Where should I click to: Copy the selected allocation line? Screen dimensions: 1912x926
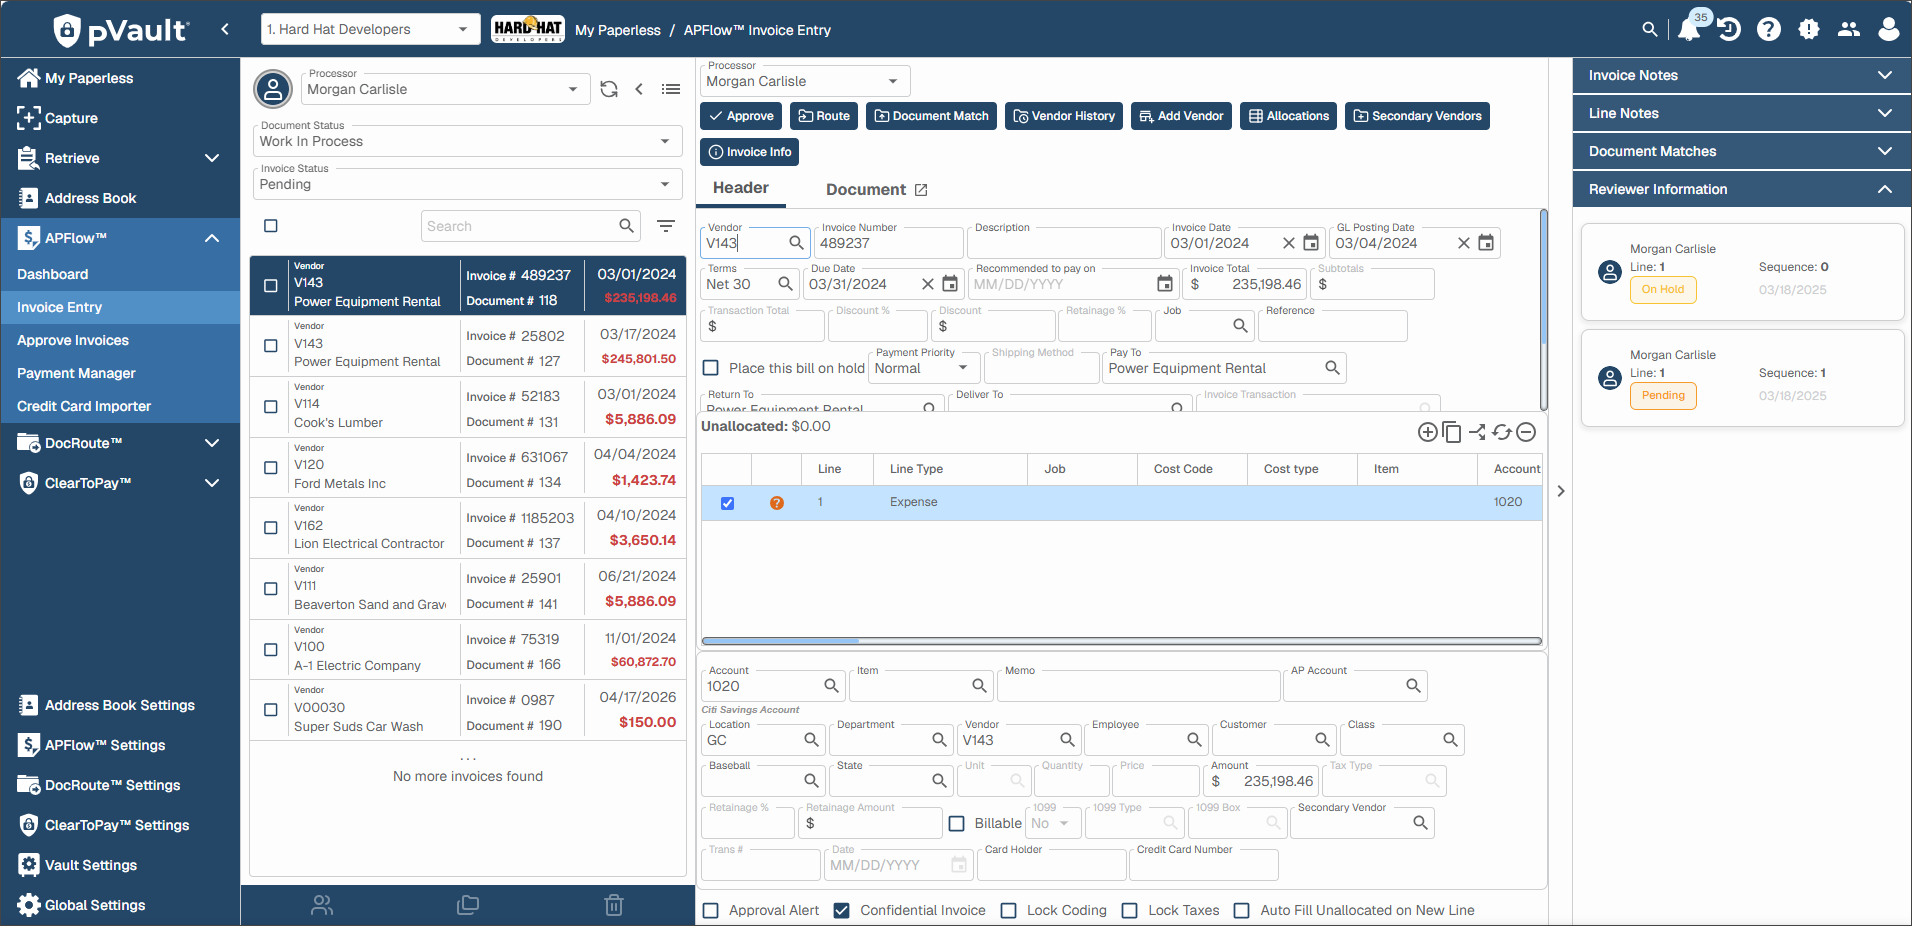pos(1452,432)
